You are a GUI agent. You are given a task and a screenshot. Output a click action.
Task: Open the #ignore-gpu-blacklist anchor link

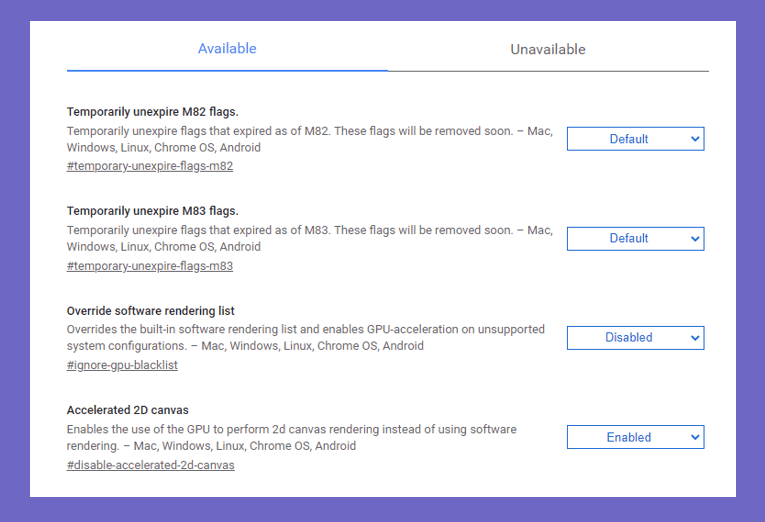coord(122,365)
